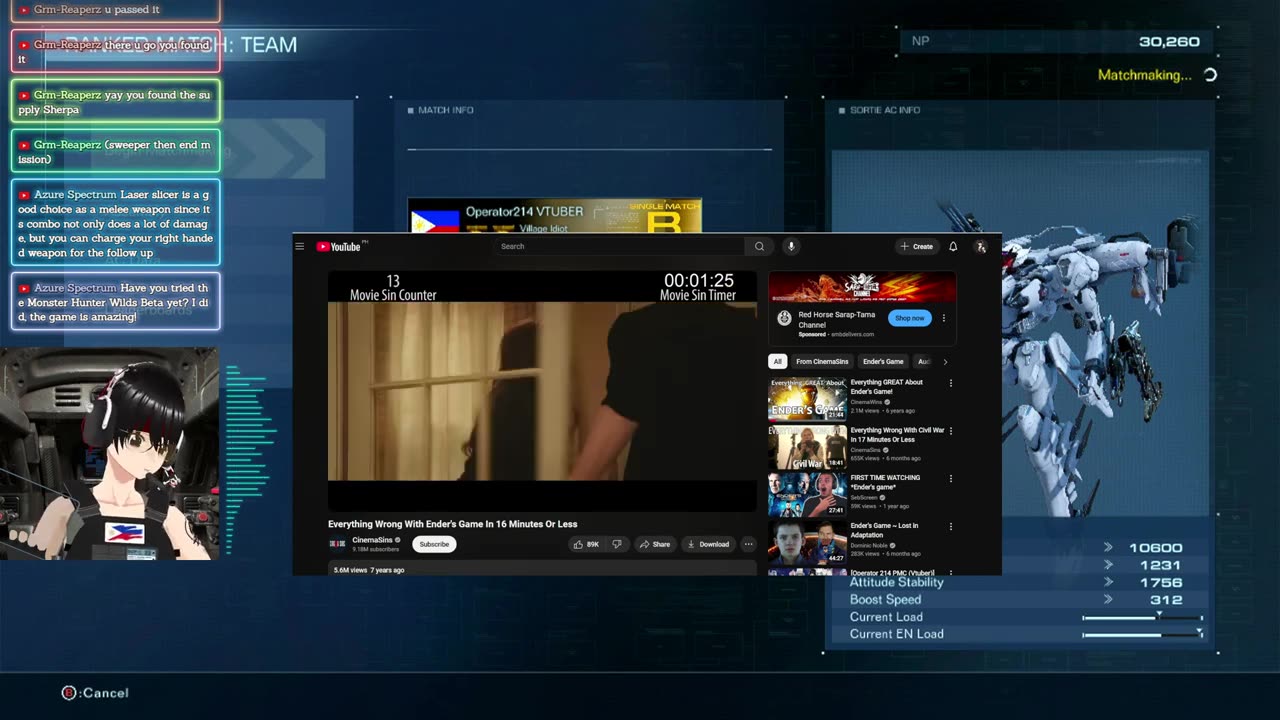Open the CinemaSins channel name link

click(371, 540)
